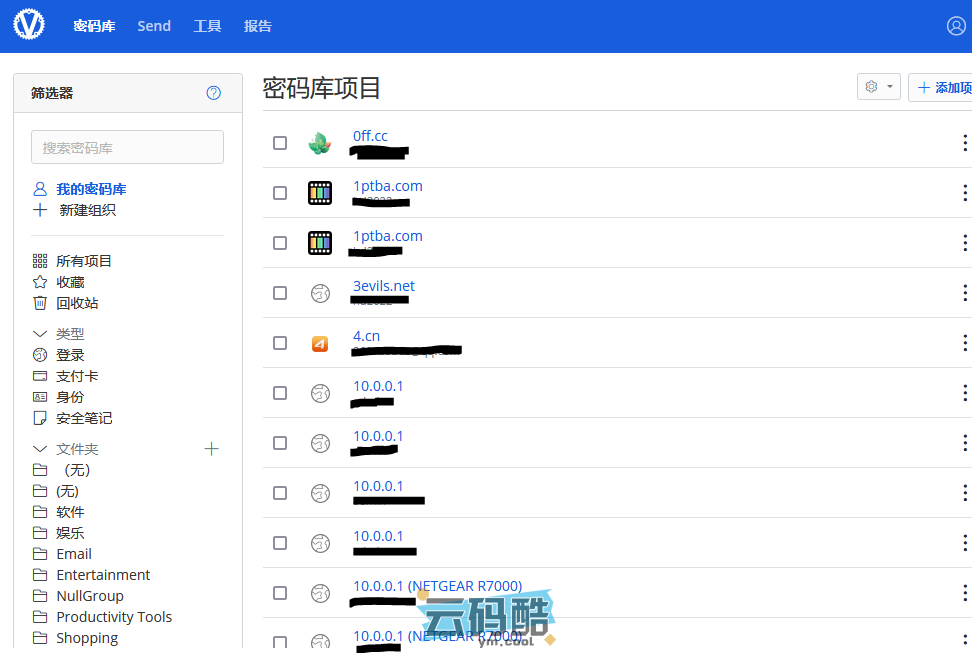The width and height of the screenshot is (972, 653).
Task: Click the 搜索密码库 search field
Action: coord(127,147)
